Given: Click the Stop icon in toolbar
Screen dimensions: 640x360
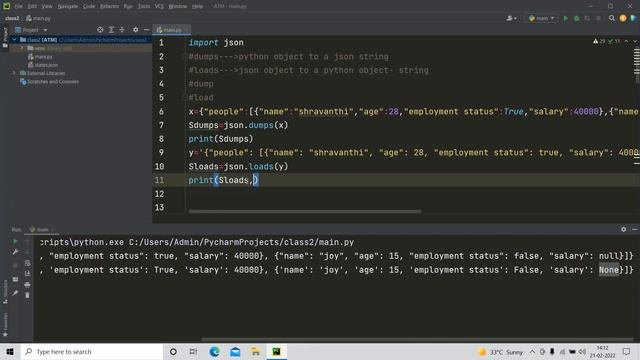Looking at the screenshot, I should click(x=598, y=18).
